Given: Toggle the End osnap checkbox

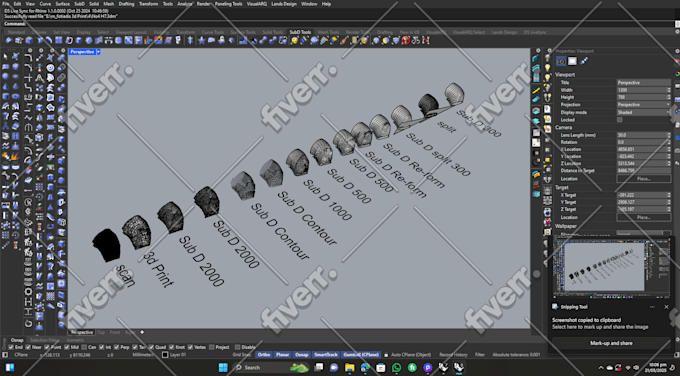Looking at the screenshot, I should click(12, 347).
